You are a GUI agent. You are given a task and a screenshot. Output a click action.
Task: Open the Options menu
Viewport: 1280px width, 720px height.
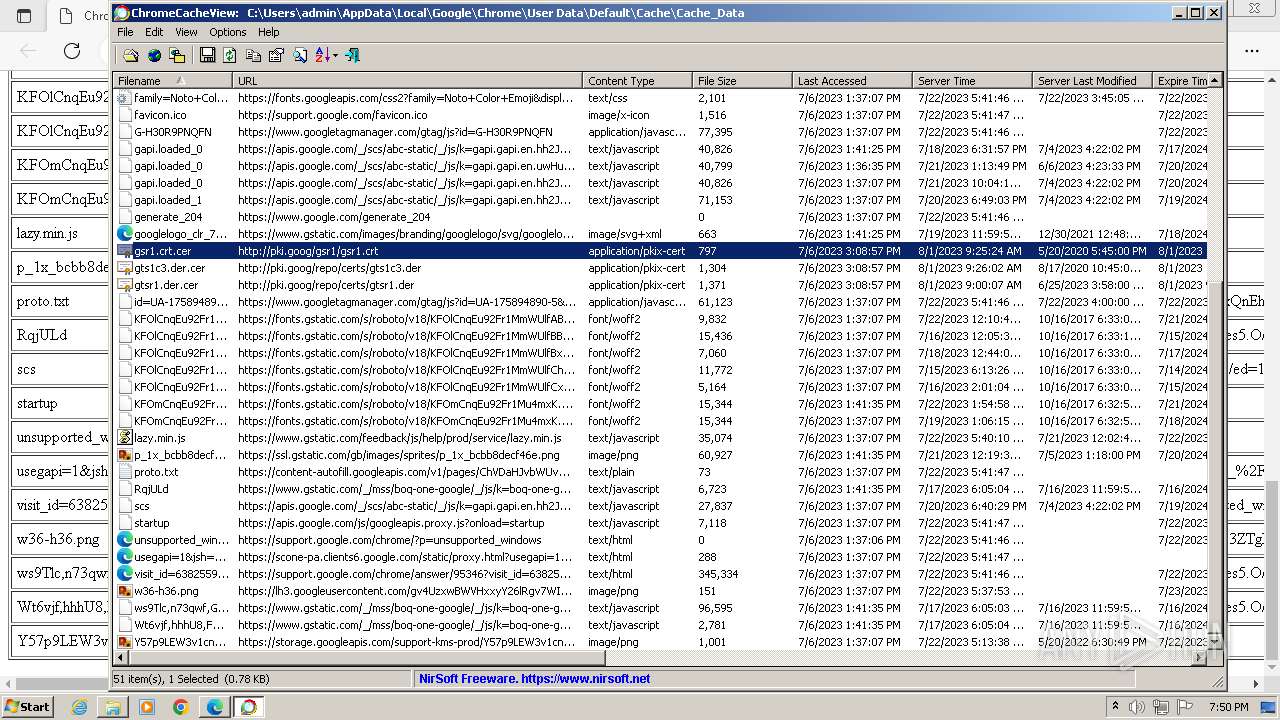pyautogui.click(x=228, y=32)
